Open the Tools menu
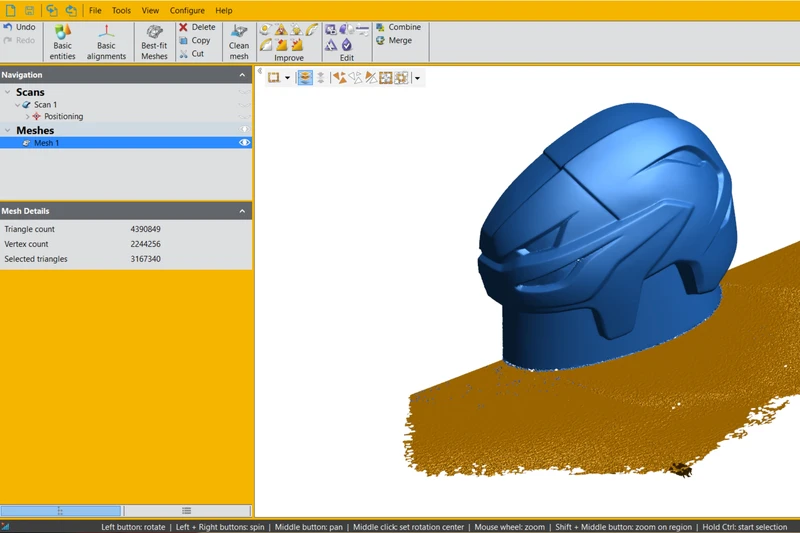Viewport: 800px width, 533px height. tap(121, 10)
